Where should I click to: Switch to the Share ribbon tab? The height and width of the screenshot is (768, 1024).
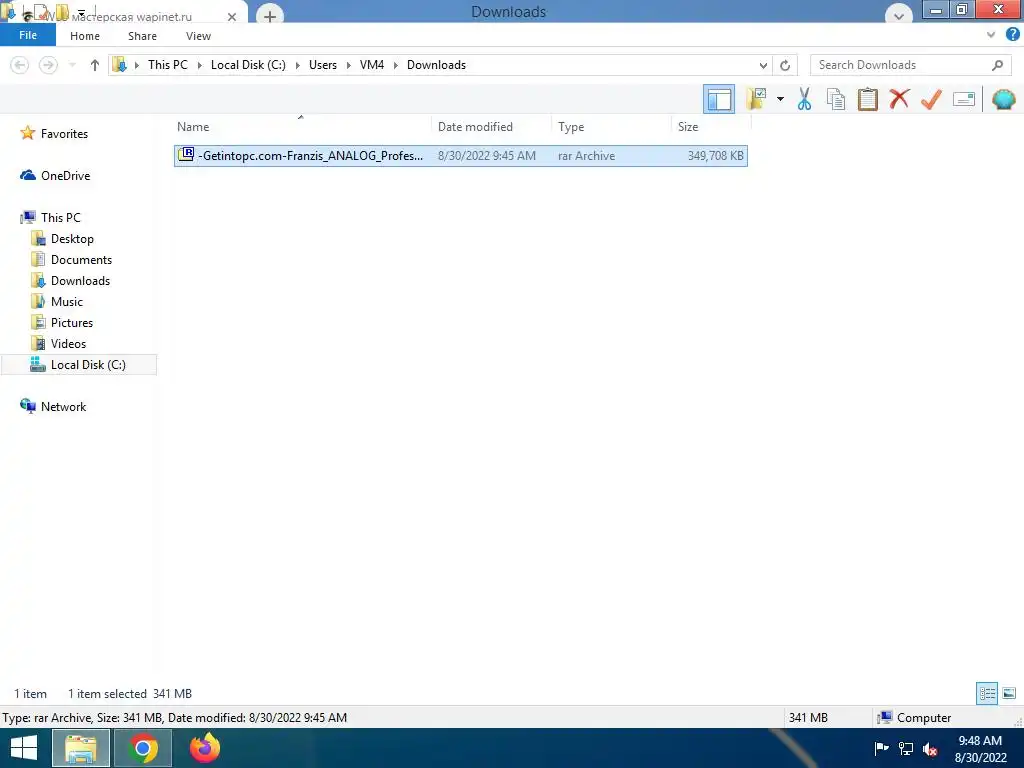[x=142, y=36]
